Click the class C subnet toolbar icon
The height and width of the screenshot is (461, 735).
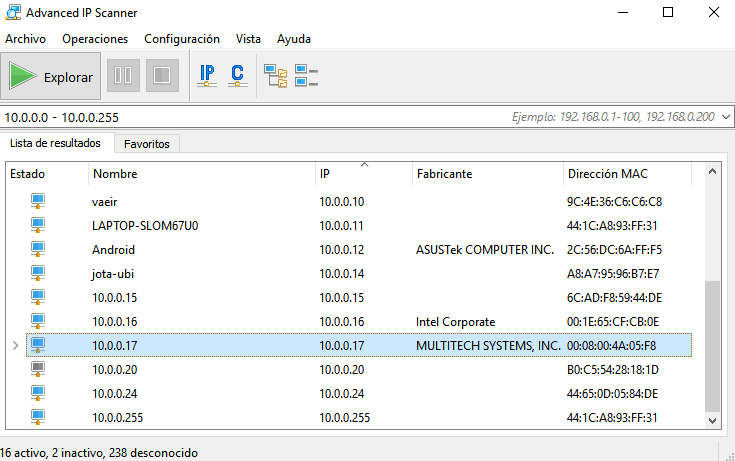click(238, 76)
